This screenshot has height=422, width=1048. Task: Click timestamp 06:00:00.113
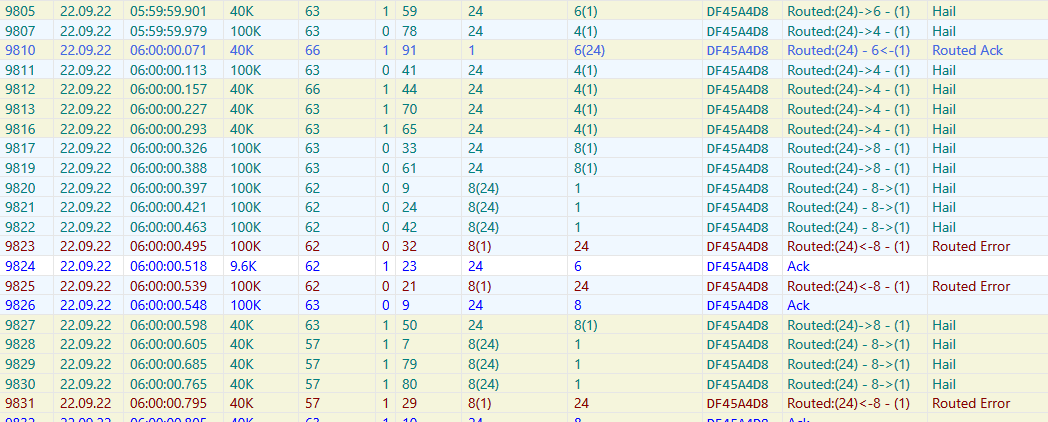168,70
